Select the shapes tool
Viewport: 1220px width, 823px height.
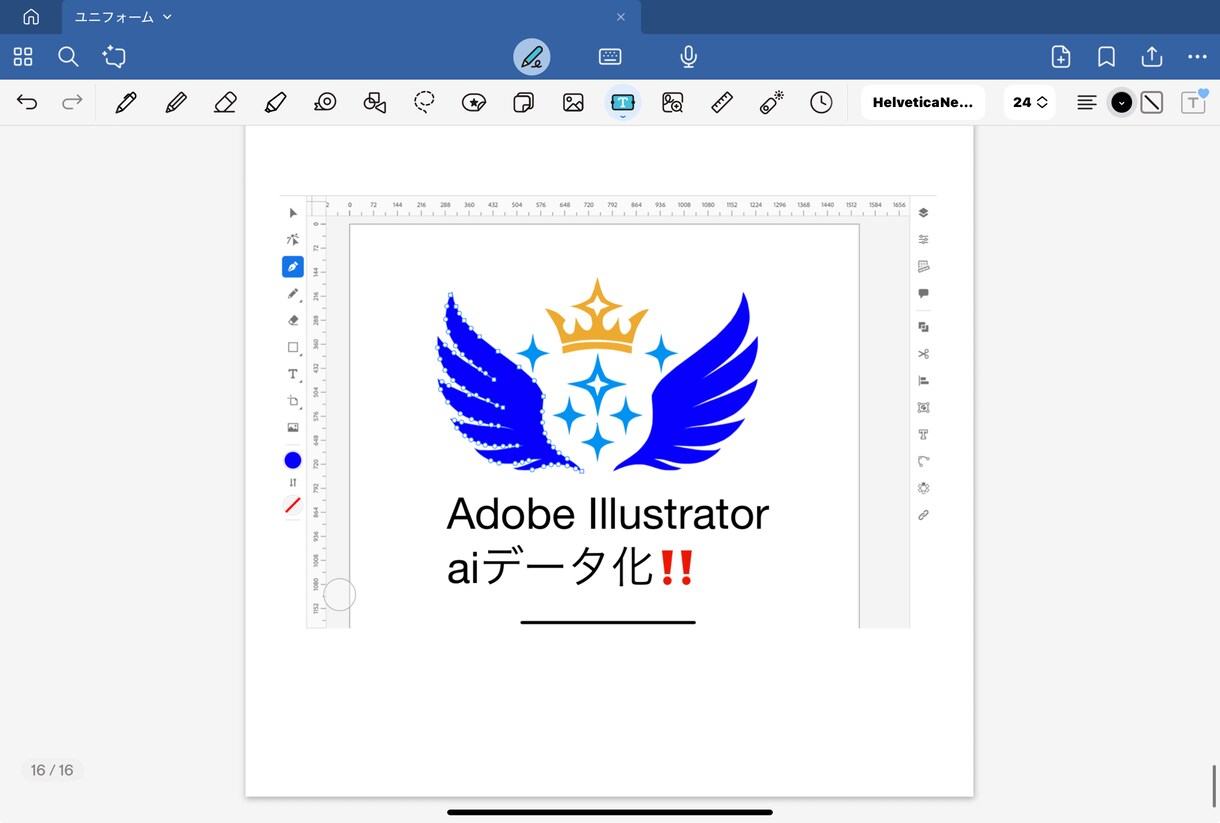pos(375,102)
